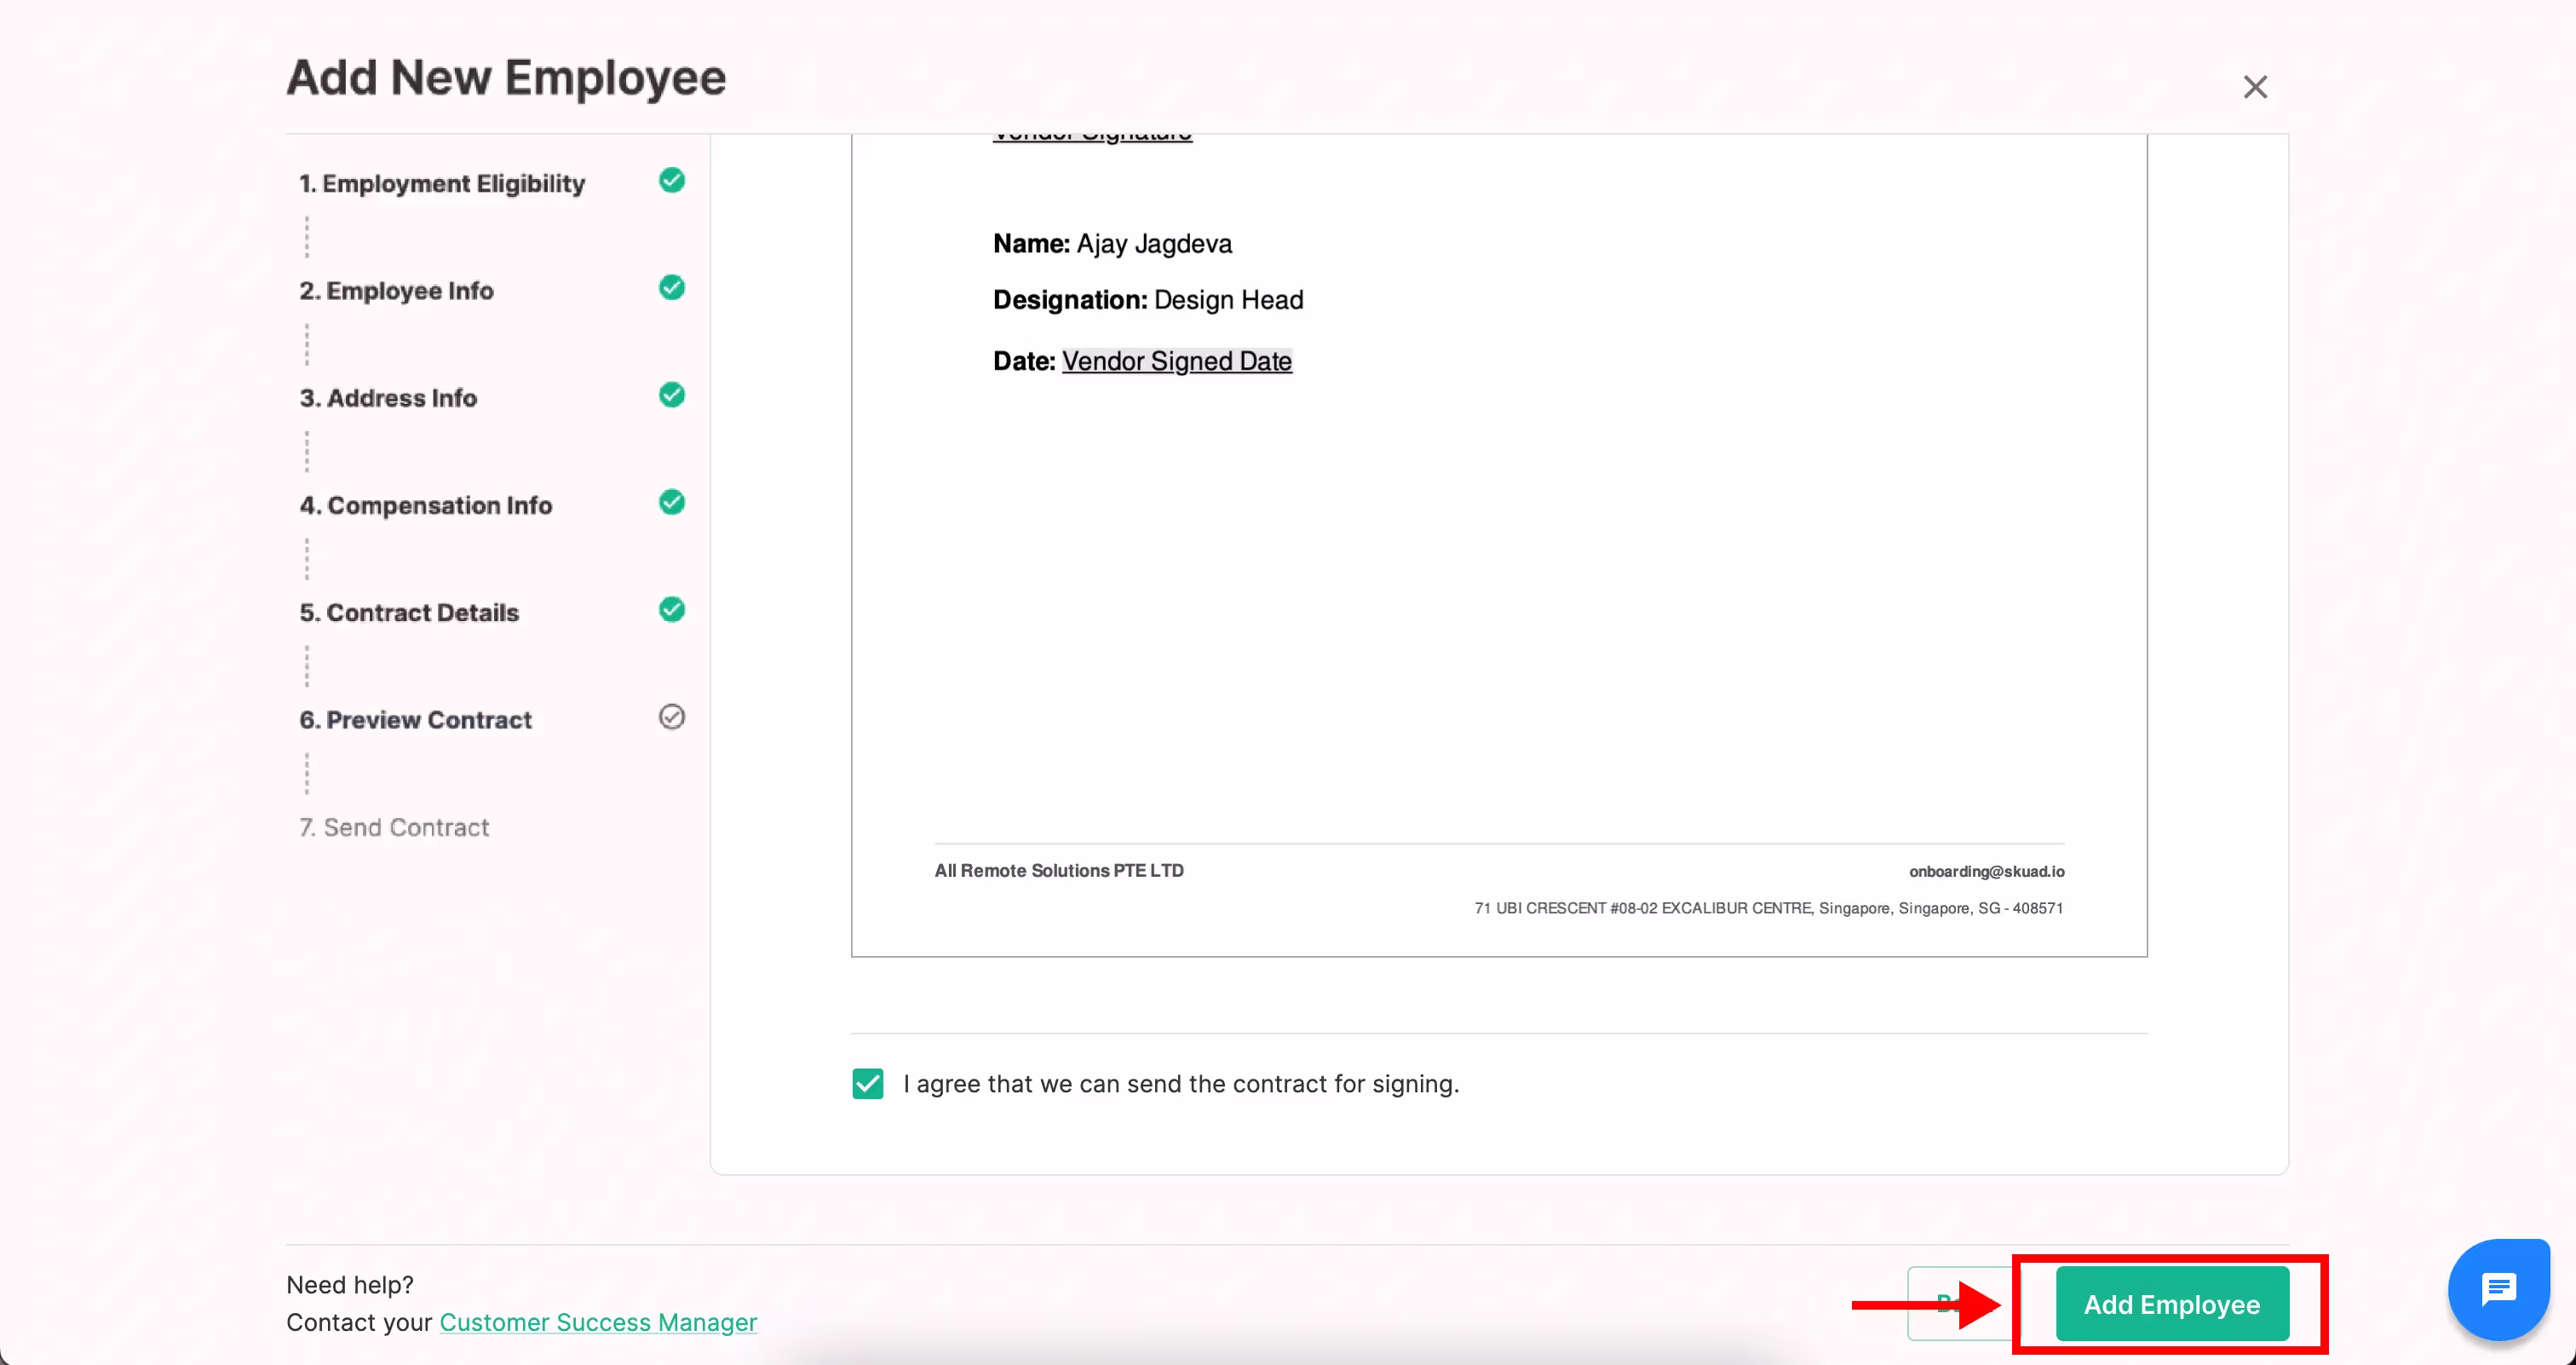Uncheck the agree to send contract checkbox

[x=867, y=1083]
